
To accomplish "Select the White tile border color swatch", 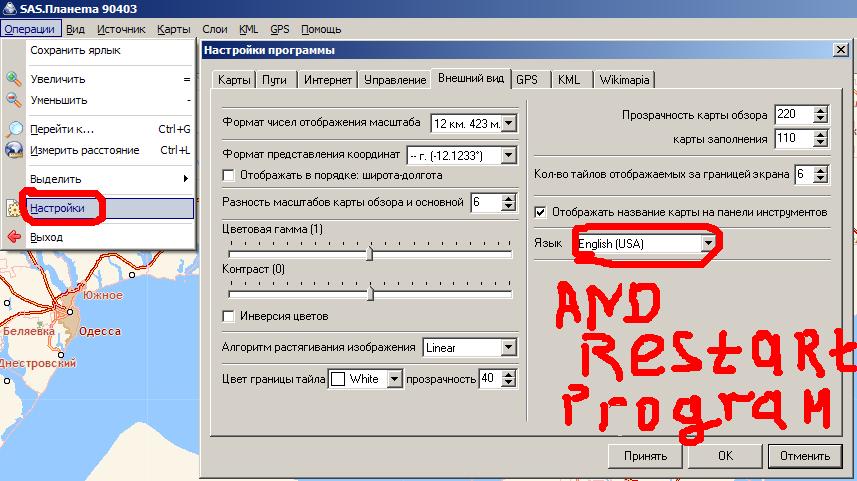I will pyautogui.click(x=338, y=379).
